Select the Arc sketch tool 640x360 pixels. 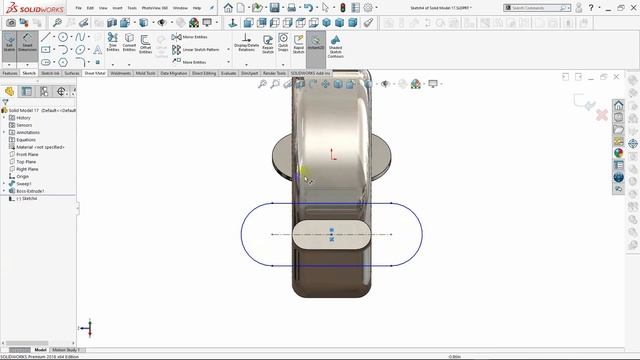(63, 50)
